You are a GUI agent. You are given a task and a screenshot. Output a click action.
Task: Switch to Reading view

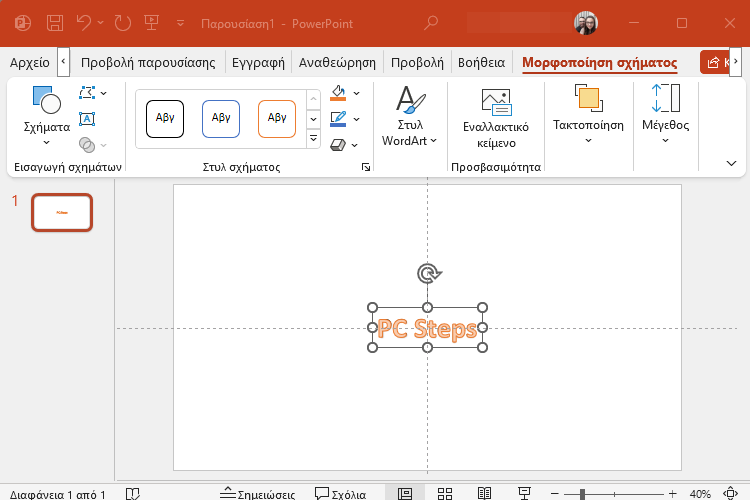(485, 493)
